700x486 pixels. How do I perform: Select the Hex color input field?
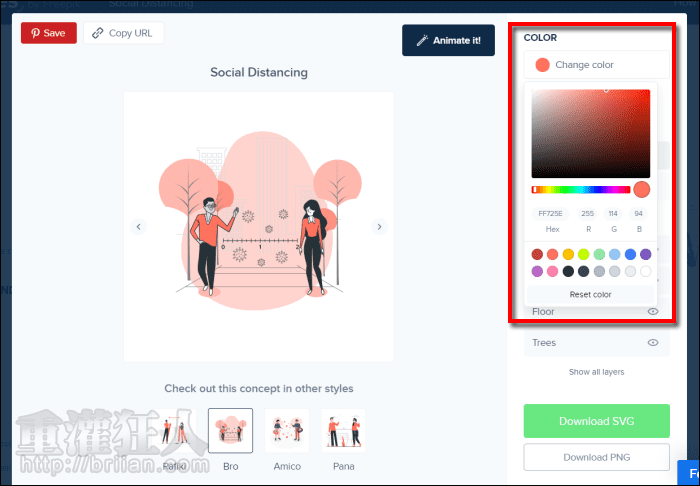pyautogui.click(x=551, y=214)
